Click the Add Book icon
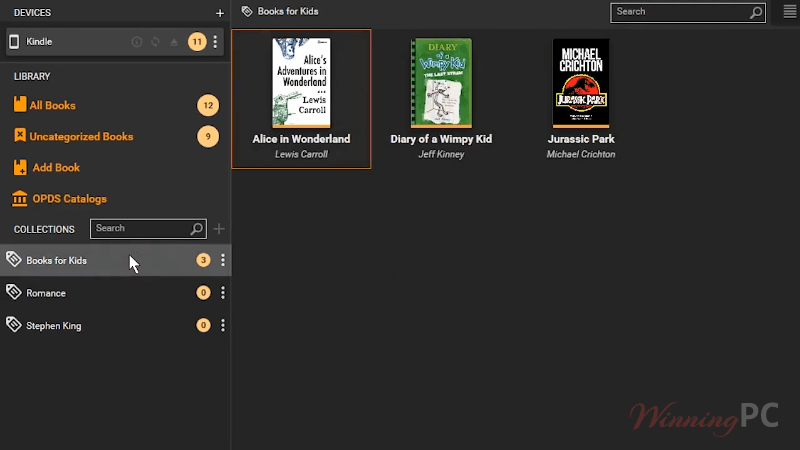 (x=20, y=167)
